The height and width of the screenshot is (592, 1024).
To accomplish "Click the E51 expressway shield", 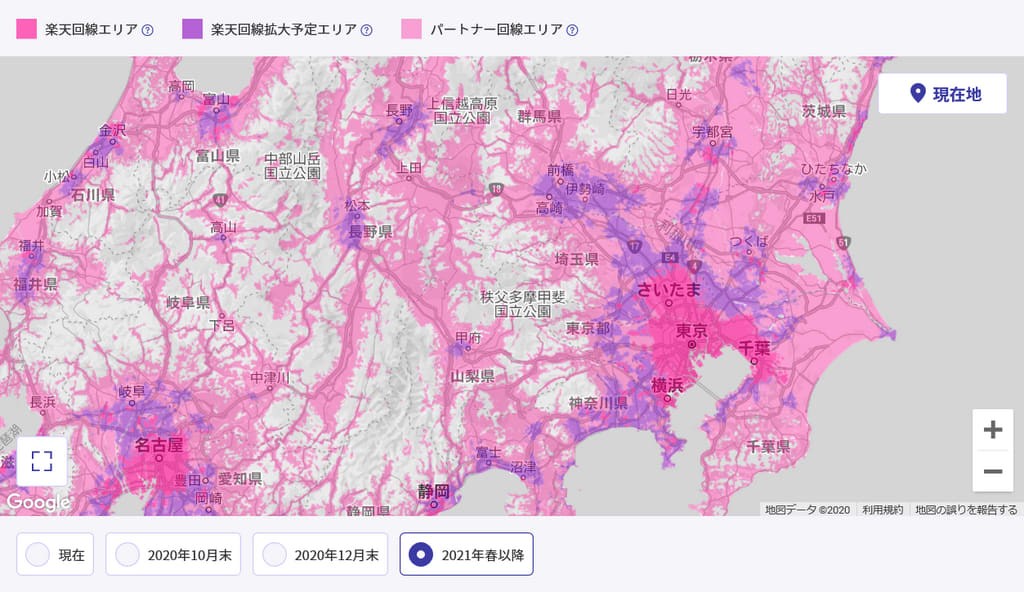I will click(x=814, y=218).
